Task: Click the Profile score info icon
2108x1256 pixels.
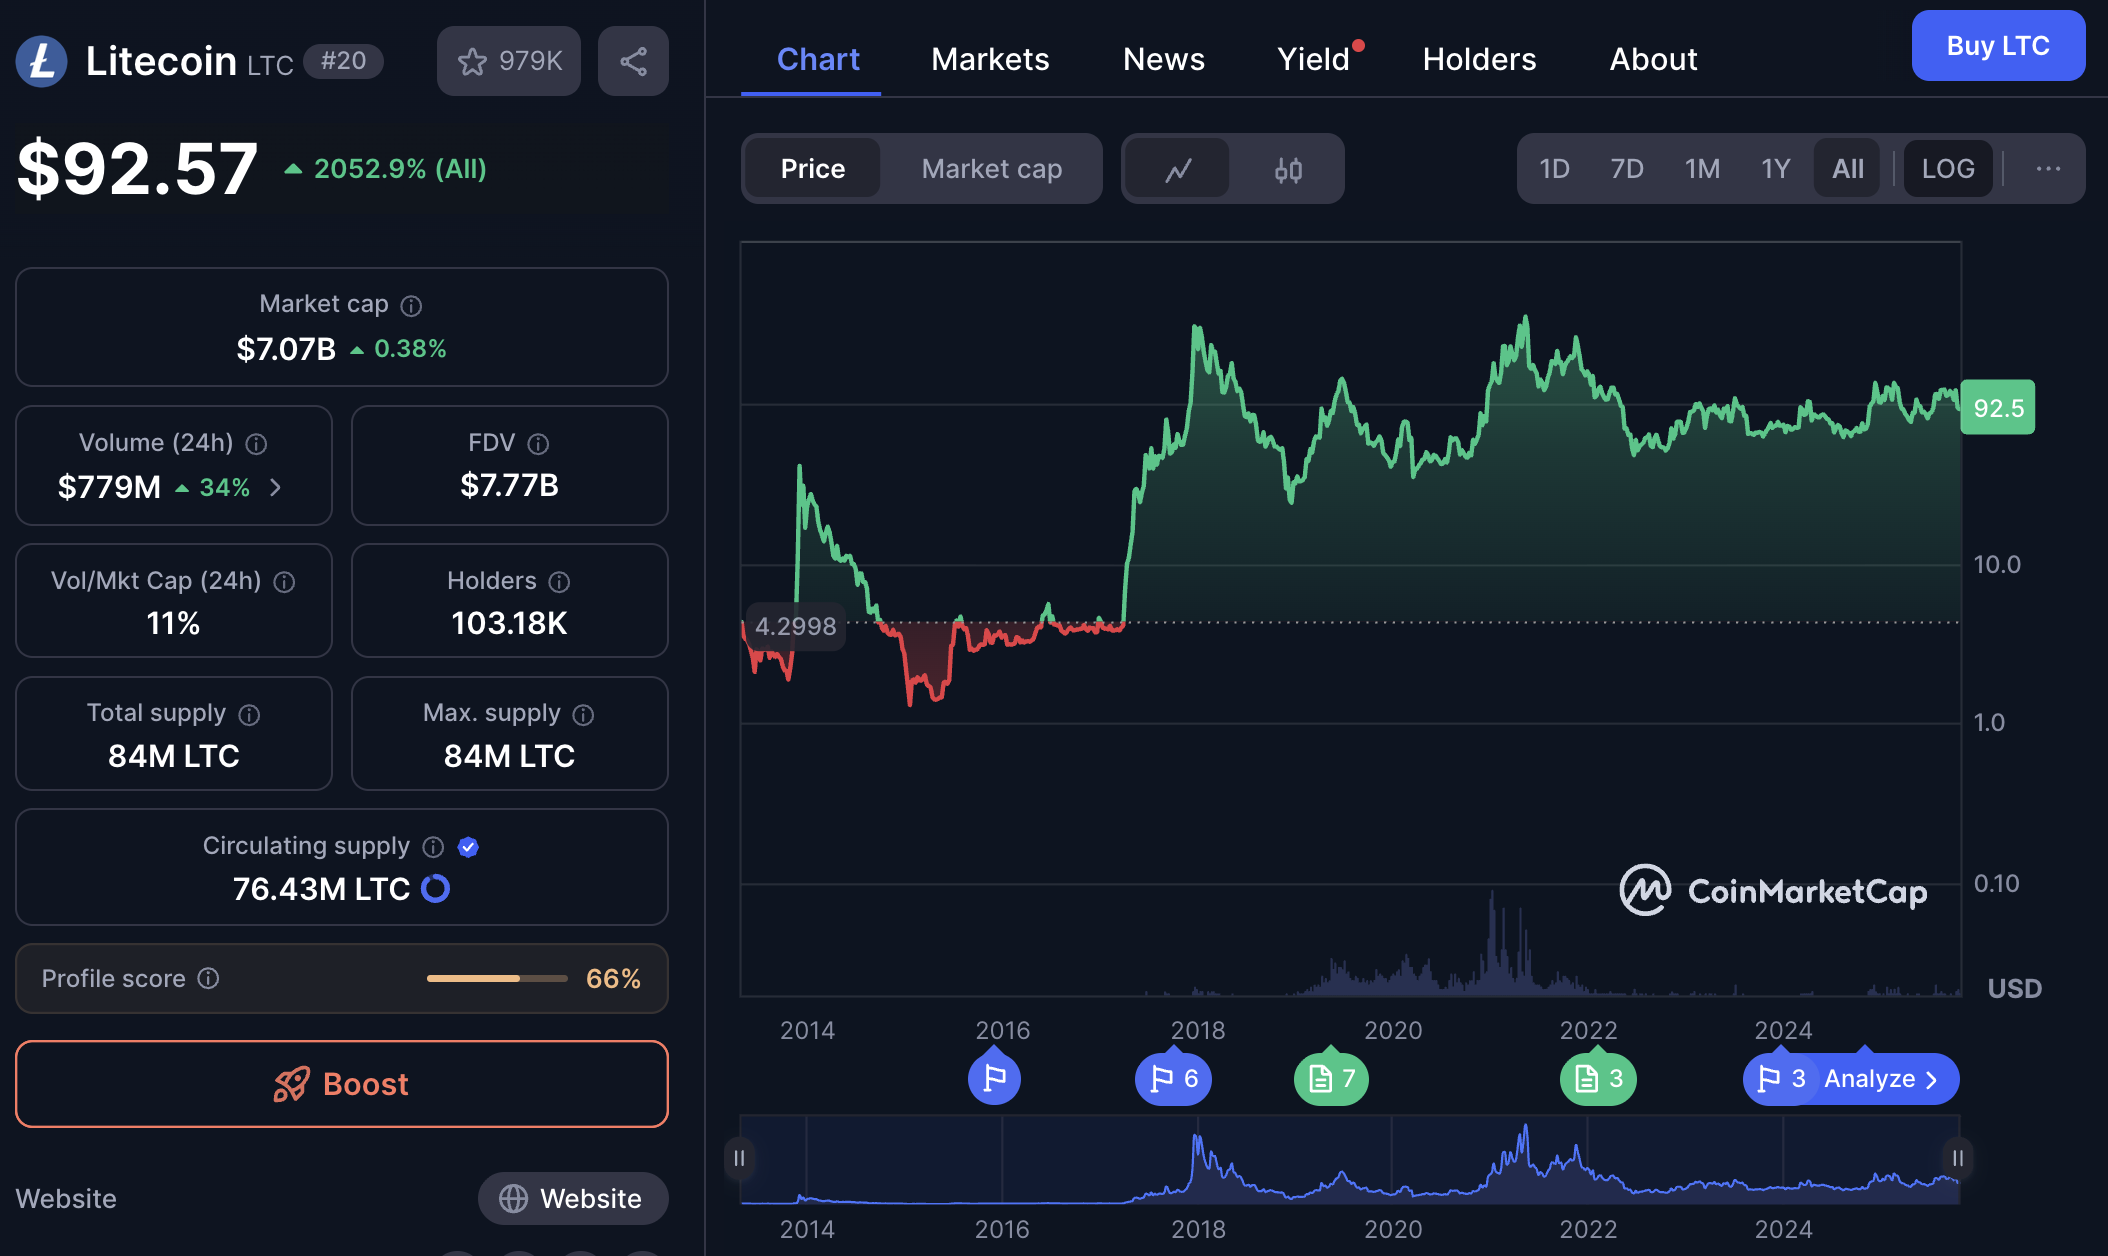Action: (208, 978)
